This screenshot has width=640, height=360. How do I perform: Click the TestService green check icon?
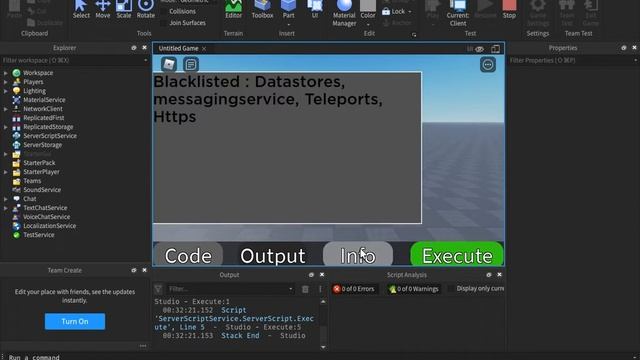click(x=16, y=235)
